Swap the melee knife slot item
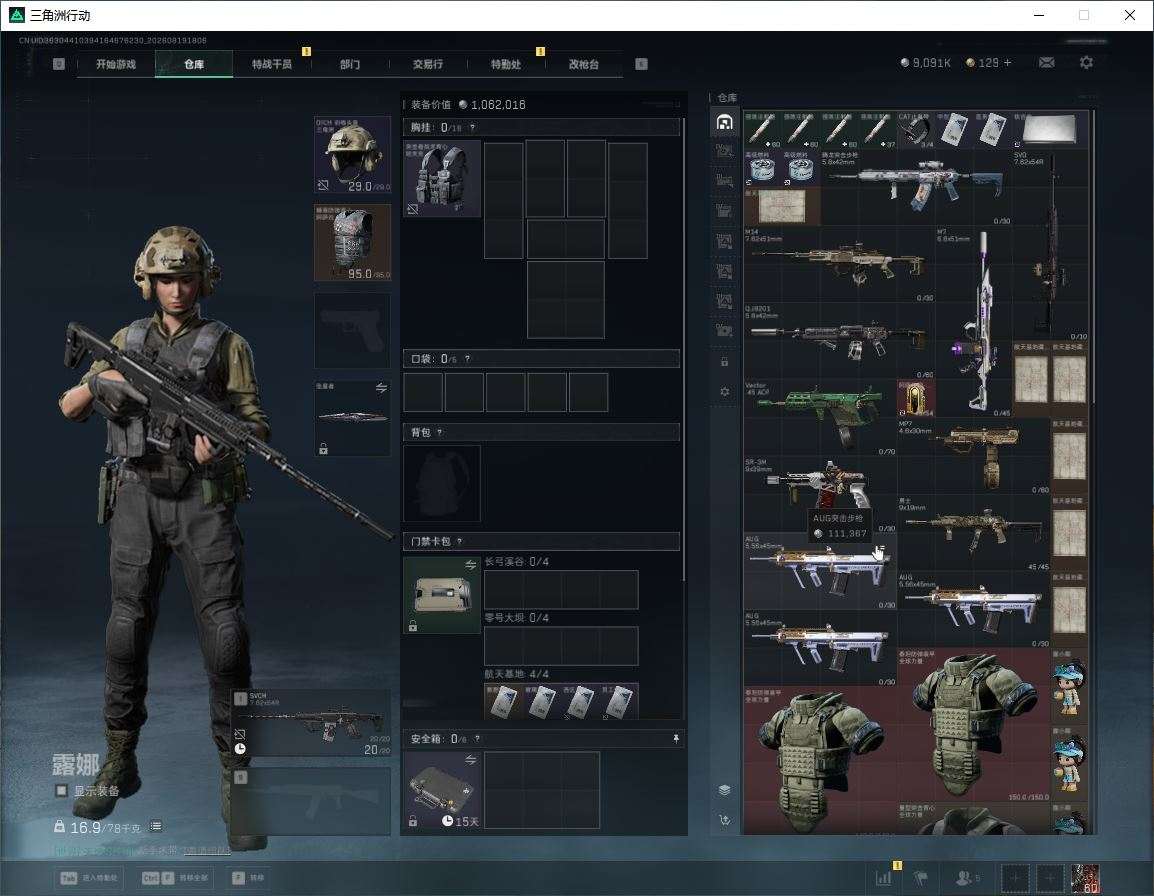This screenshot has height=896, width=1154. (381, 388)
